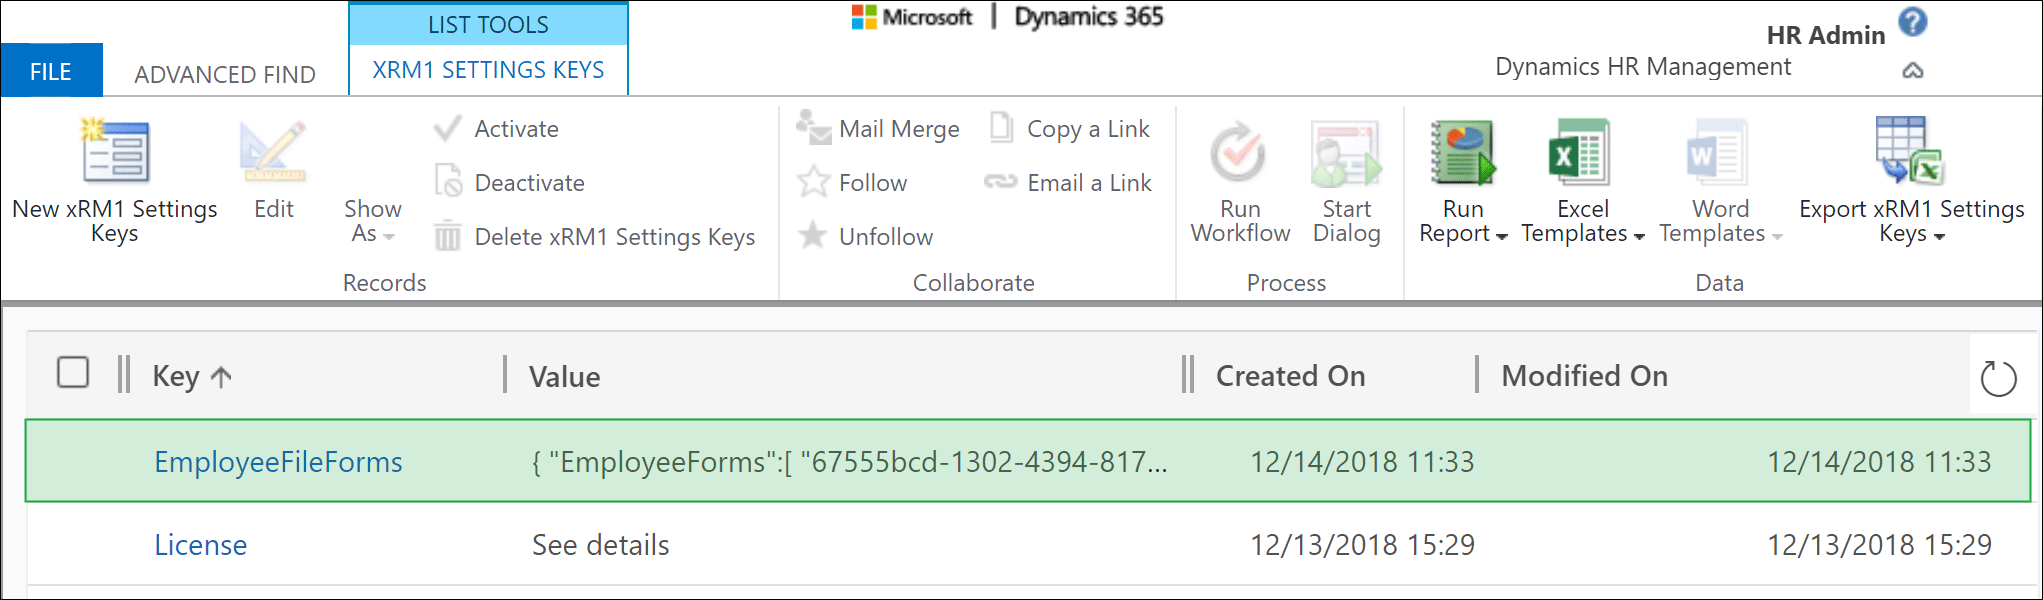Viewport: 2043px width, 600px height.
Task: Click the Delete xRM1 Settings Keys trash icon
Action: [x=447, y=237]
